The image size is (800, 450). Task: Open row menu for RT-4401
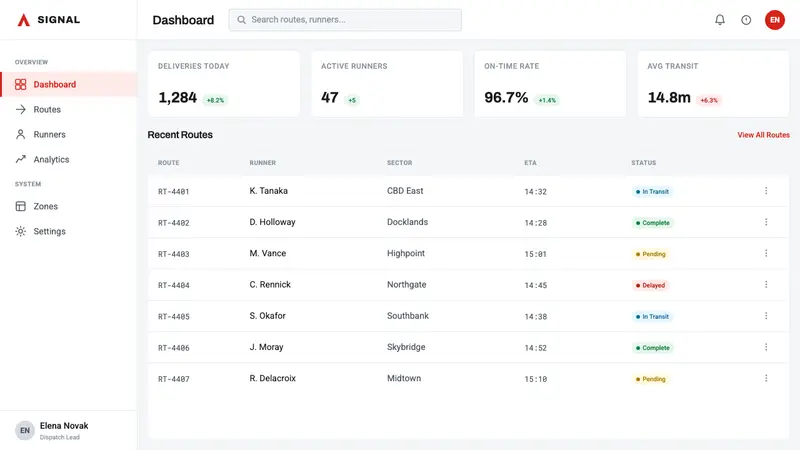766,191
